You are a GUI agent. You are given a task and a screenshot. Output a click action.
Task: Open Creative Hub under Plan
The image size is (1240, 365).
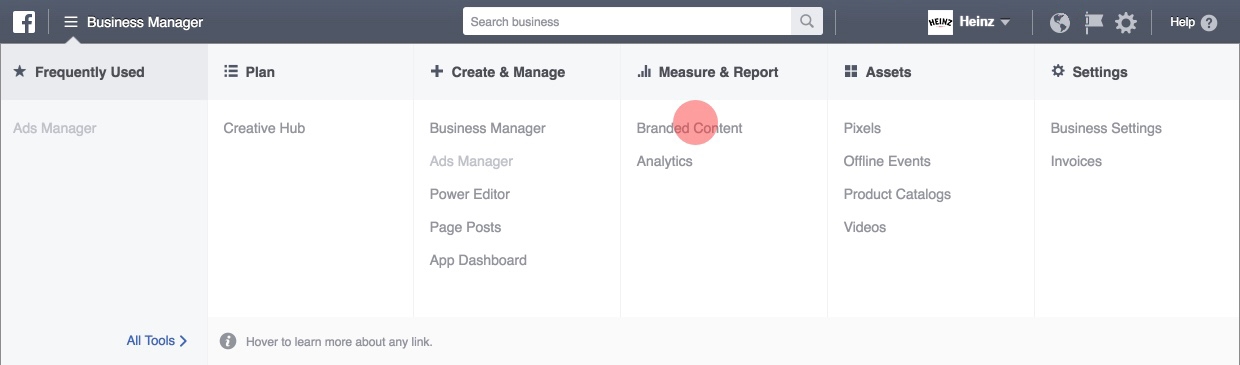coord(264,128)
